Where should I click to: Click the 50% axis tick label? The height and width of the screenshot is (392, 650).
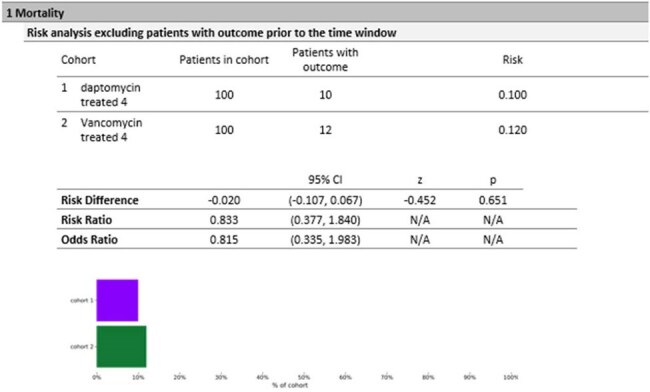(304, 377)
